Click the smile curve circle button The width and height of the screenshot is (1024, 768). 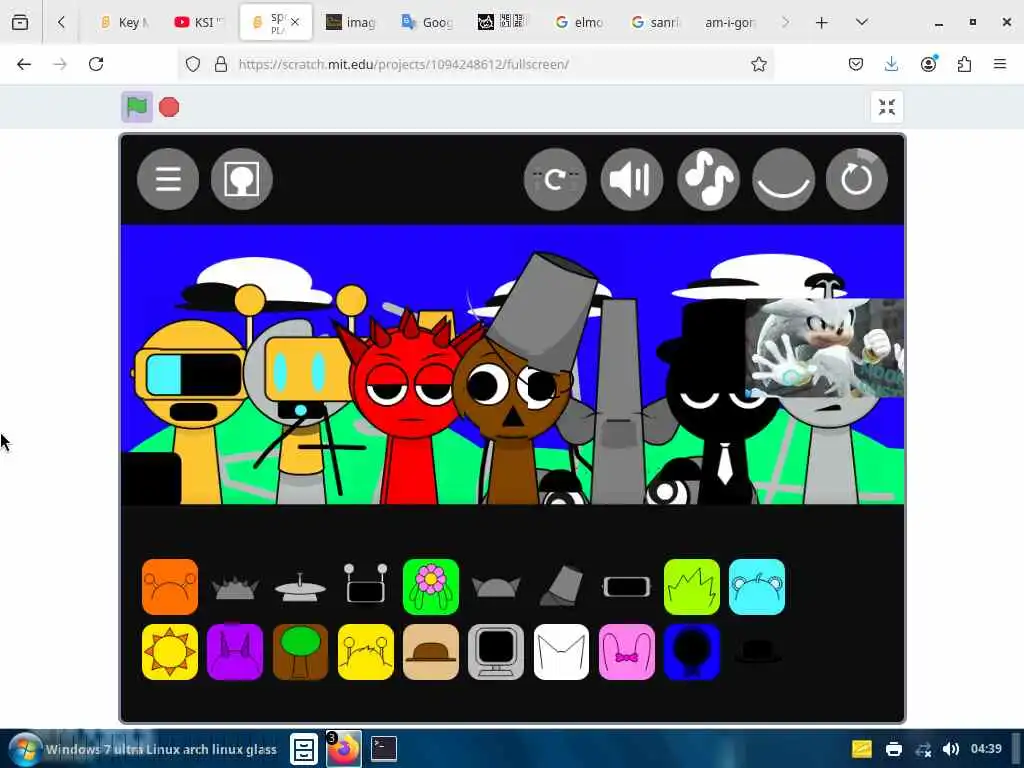pyautogui.click(x=784, y=180)
